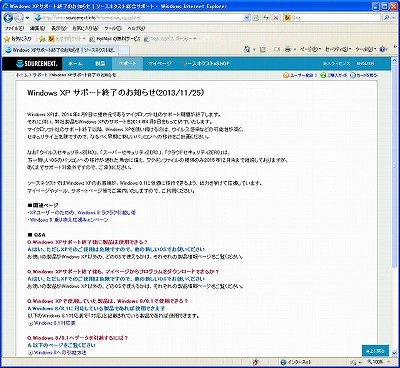
Task: Click the sourcenext.info address bar
Action: pyautogui.click(x=138, y=18)
